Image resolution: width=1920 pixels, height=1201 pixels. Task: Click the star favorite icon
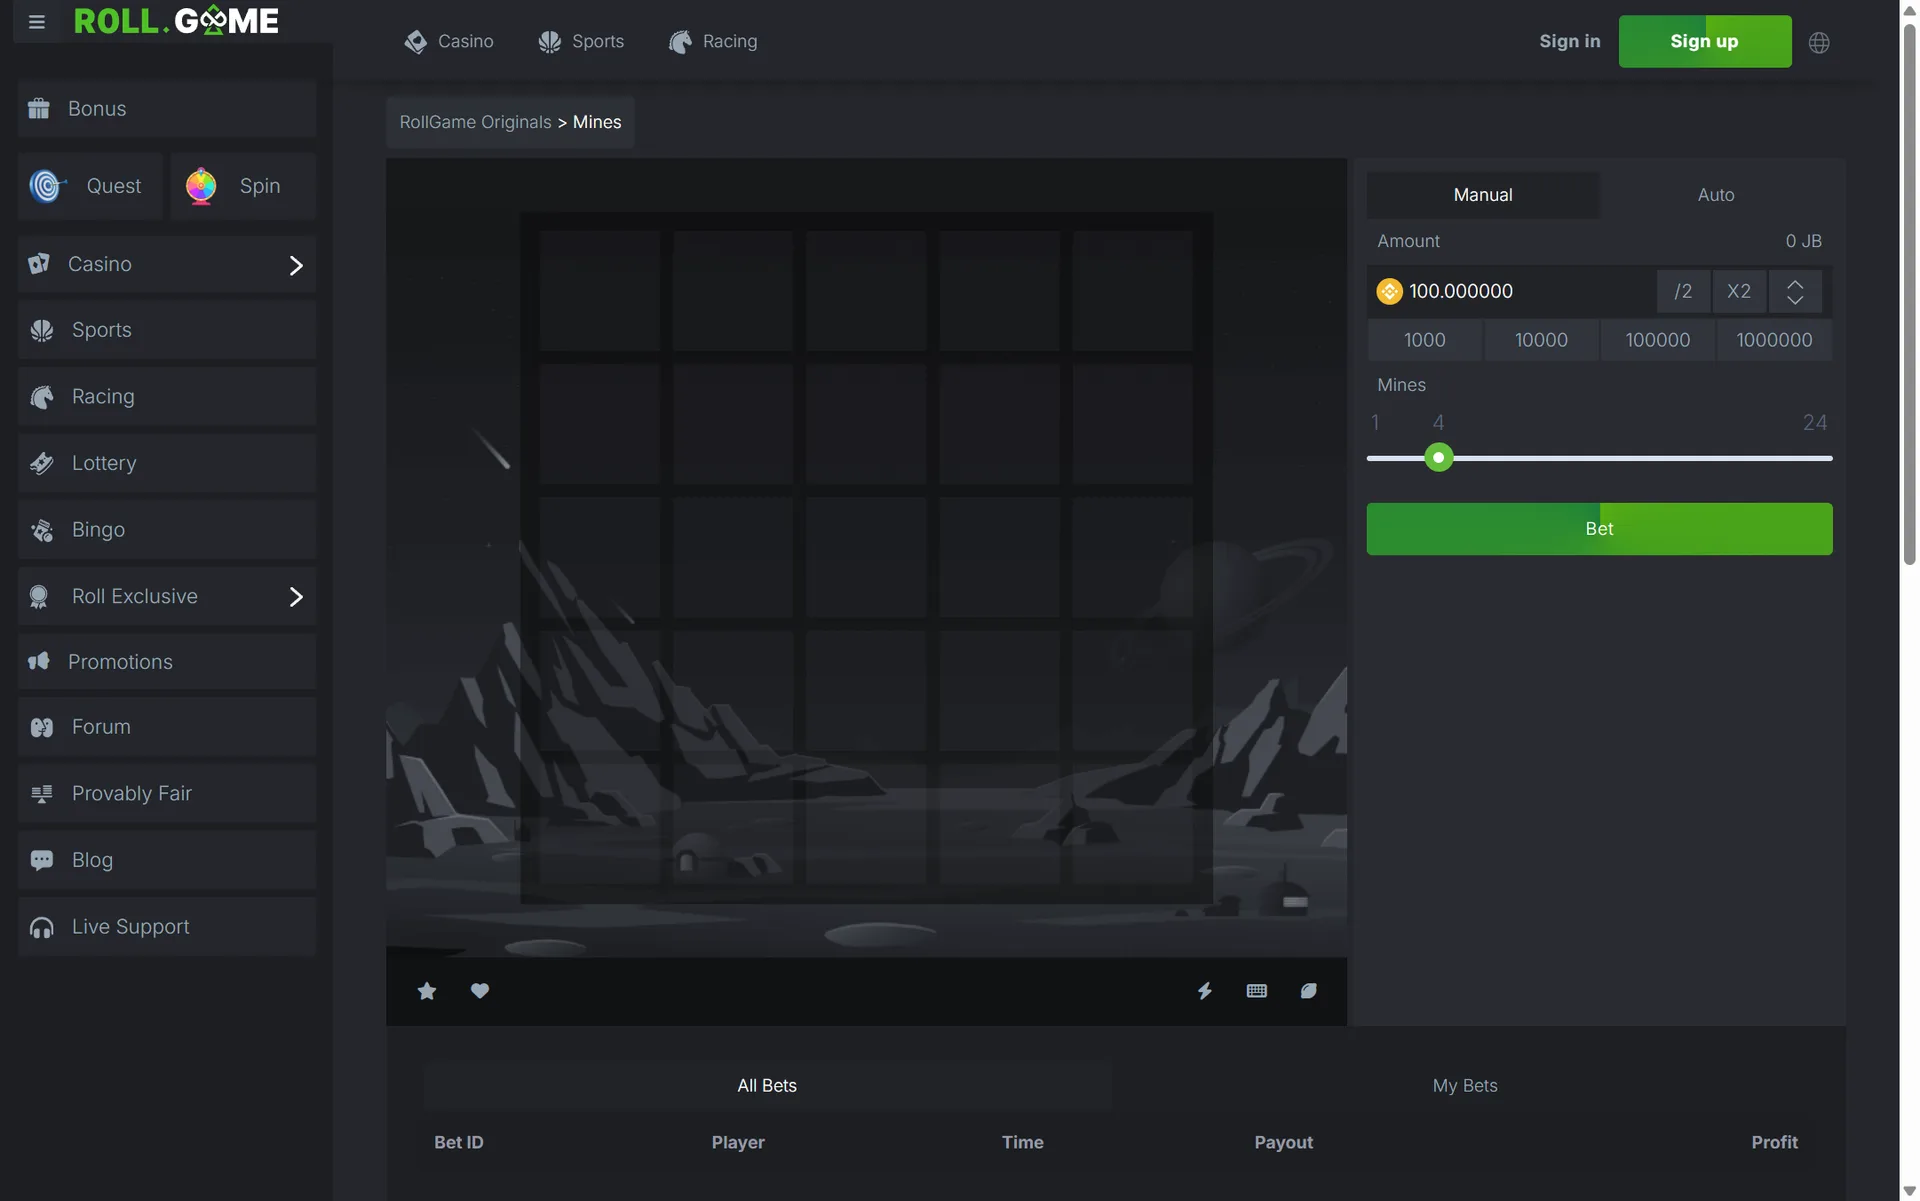(427, 991)
